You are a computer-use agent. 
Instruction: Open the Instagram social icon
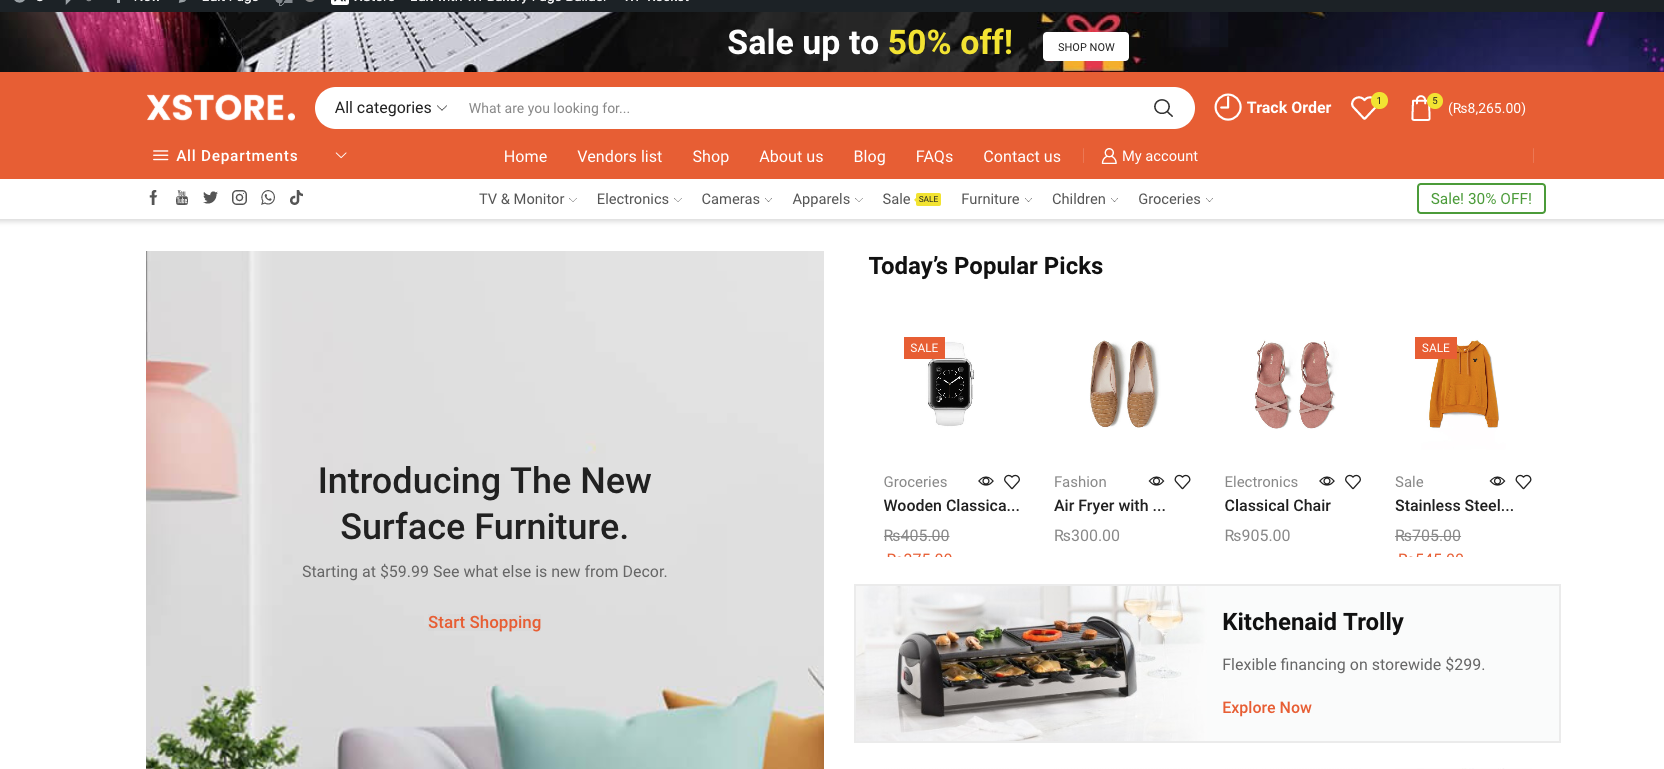pyautogui.click(x=239, y=198)
